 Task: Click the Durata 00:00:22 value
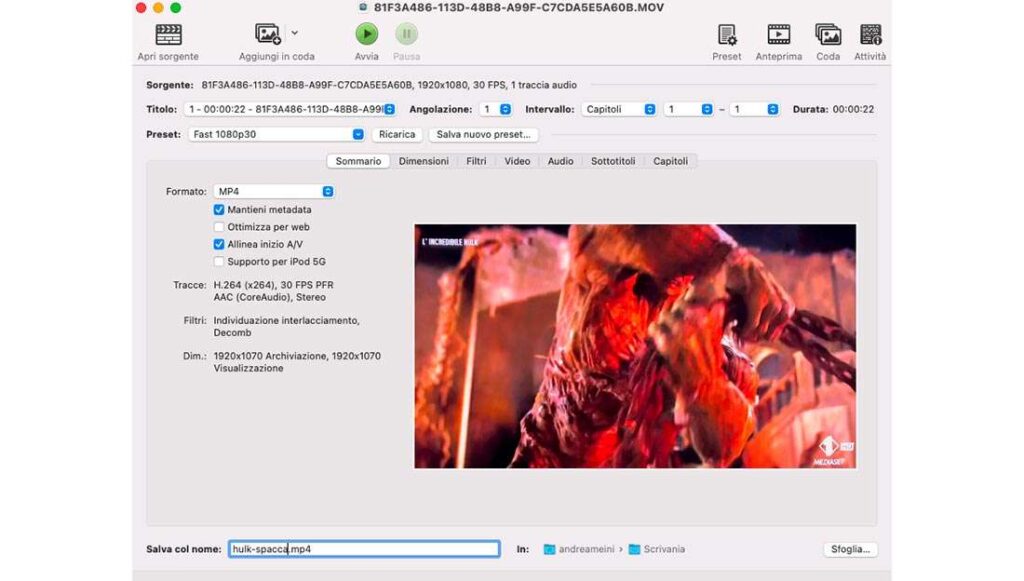click(x=853, y=109)
